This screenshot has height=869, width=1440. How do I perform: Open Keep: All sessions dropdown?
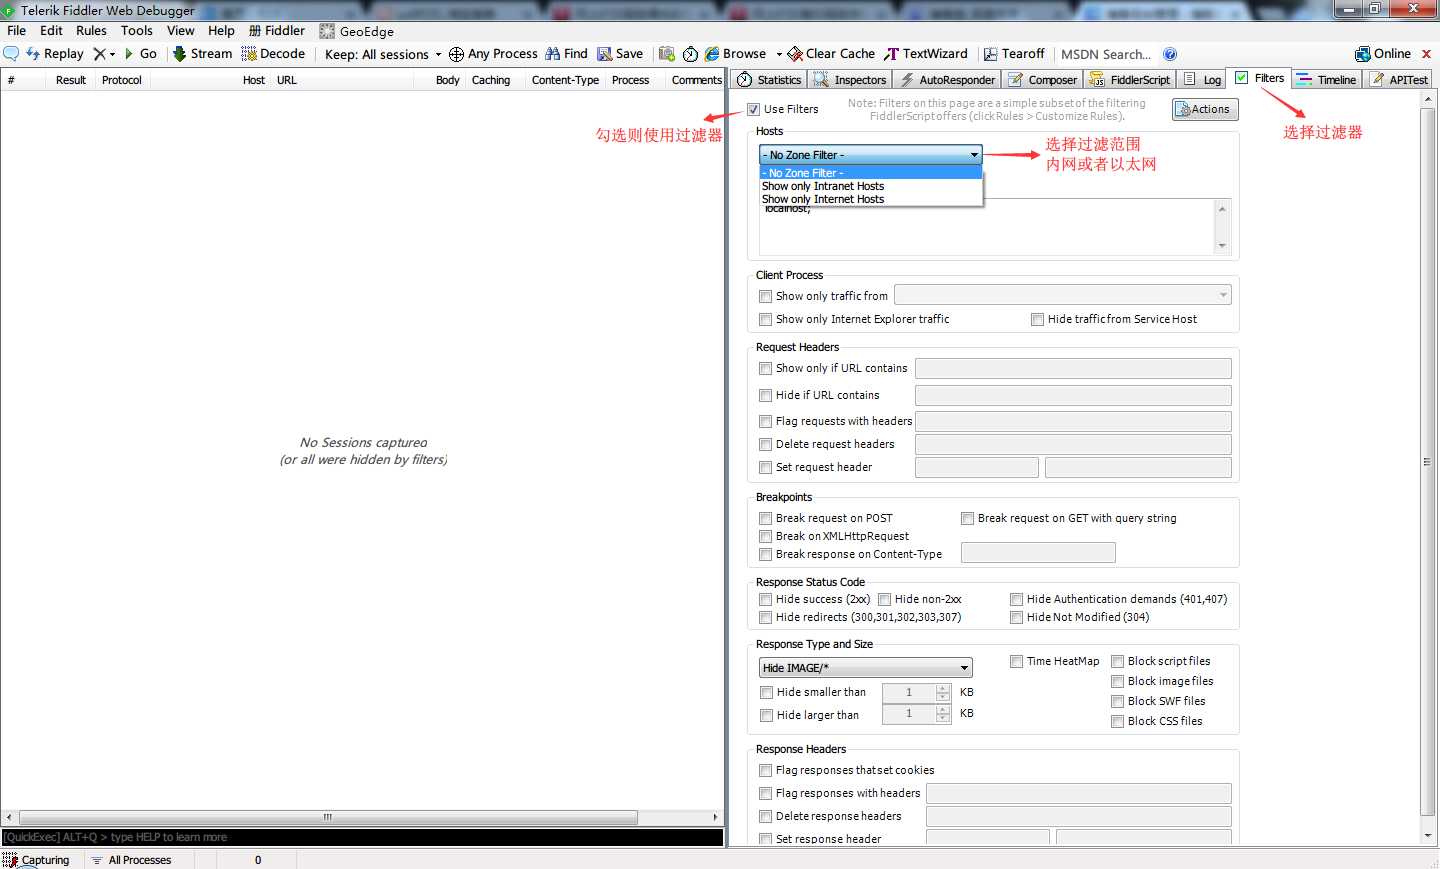click(x=383, y=54)
